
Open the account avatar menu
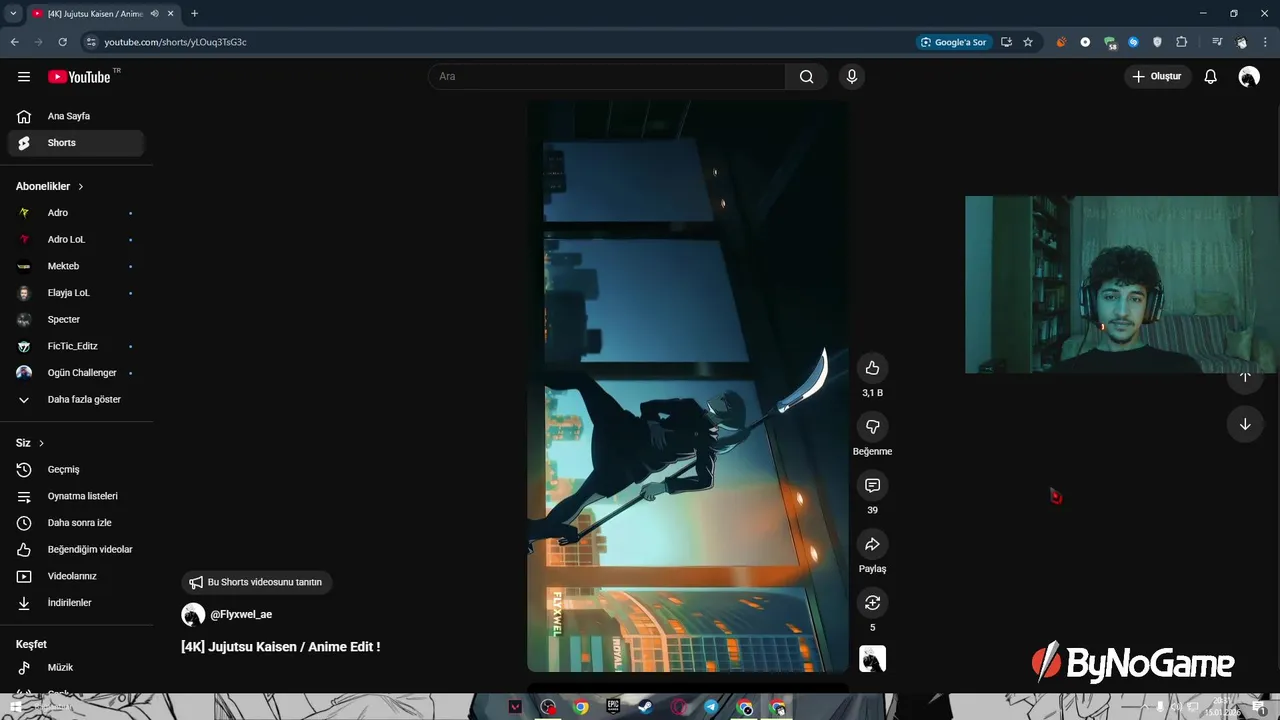coord(1249,77)
